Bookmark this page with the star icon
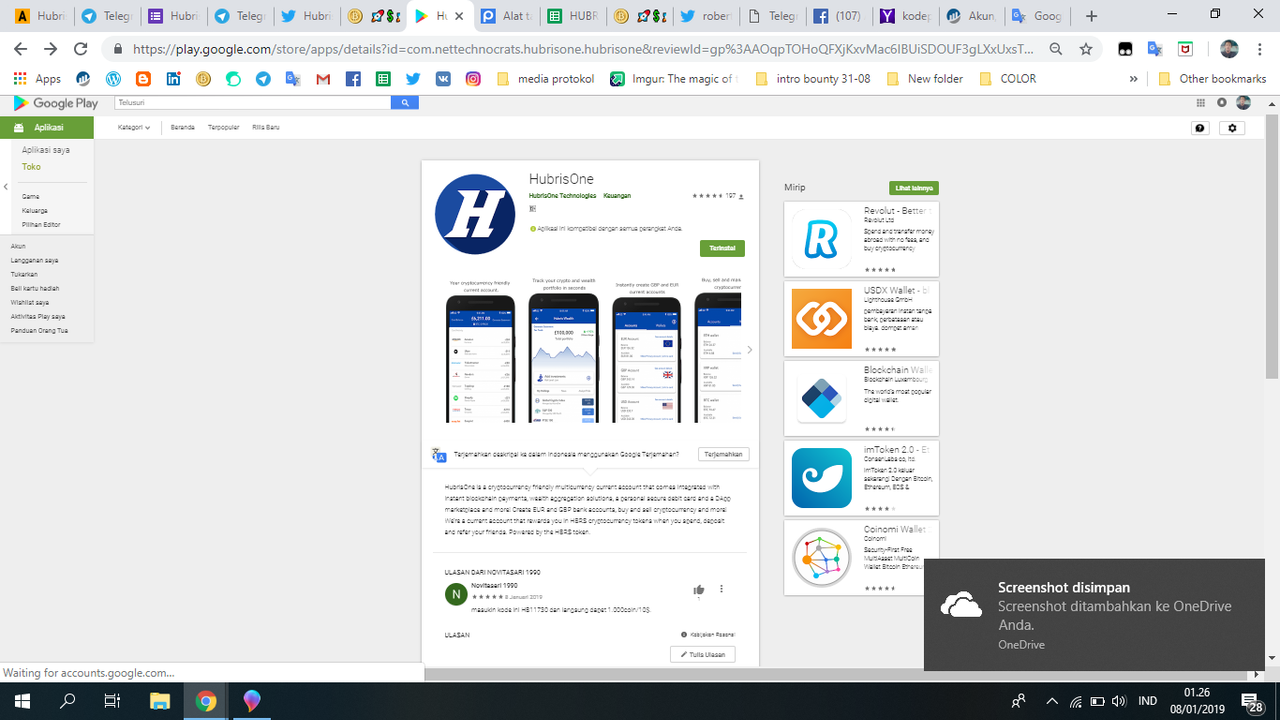Screen dimensions: 1280x720 (x=1086, y=49)
